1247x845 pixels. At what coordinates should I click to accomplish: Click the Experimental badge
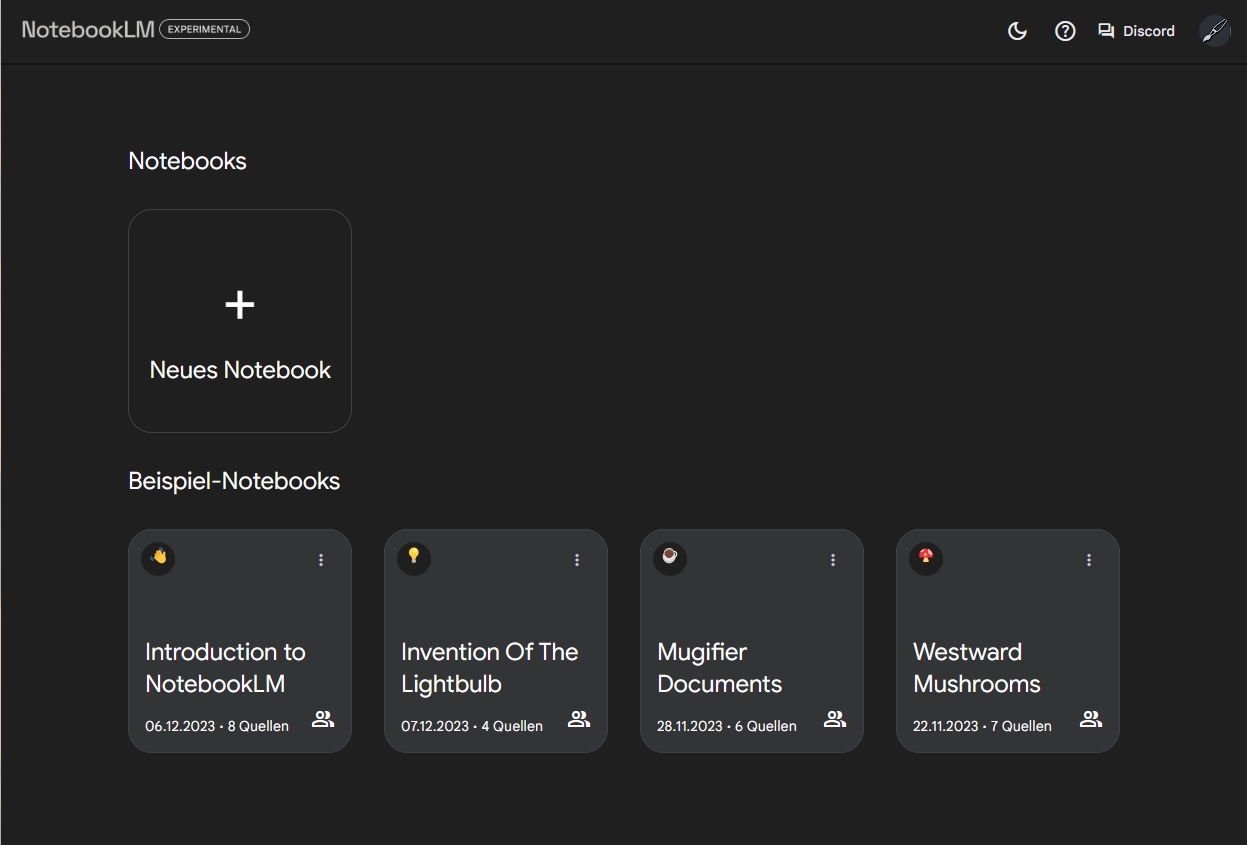(204, 29)
